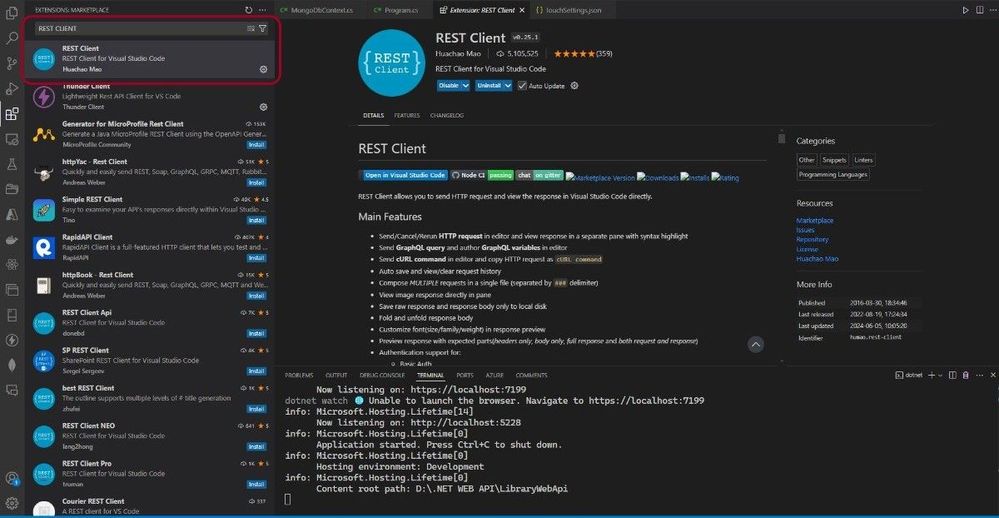
Task: Select the Features tab of the extension
Action: [406, 115]
